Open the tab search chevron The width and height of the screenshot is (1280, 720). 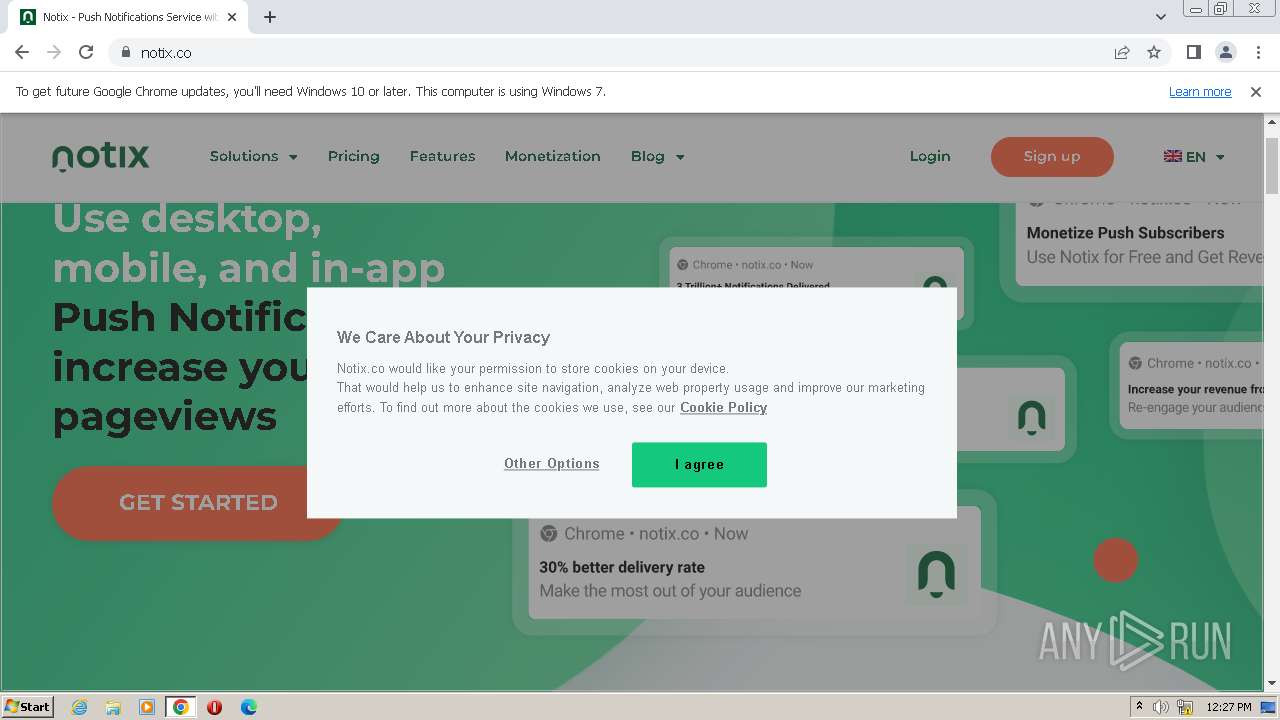(1160, 17)
